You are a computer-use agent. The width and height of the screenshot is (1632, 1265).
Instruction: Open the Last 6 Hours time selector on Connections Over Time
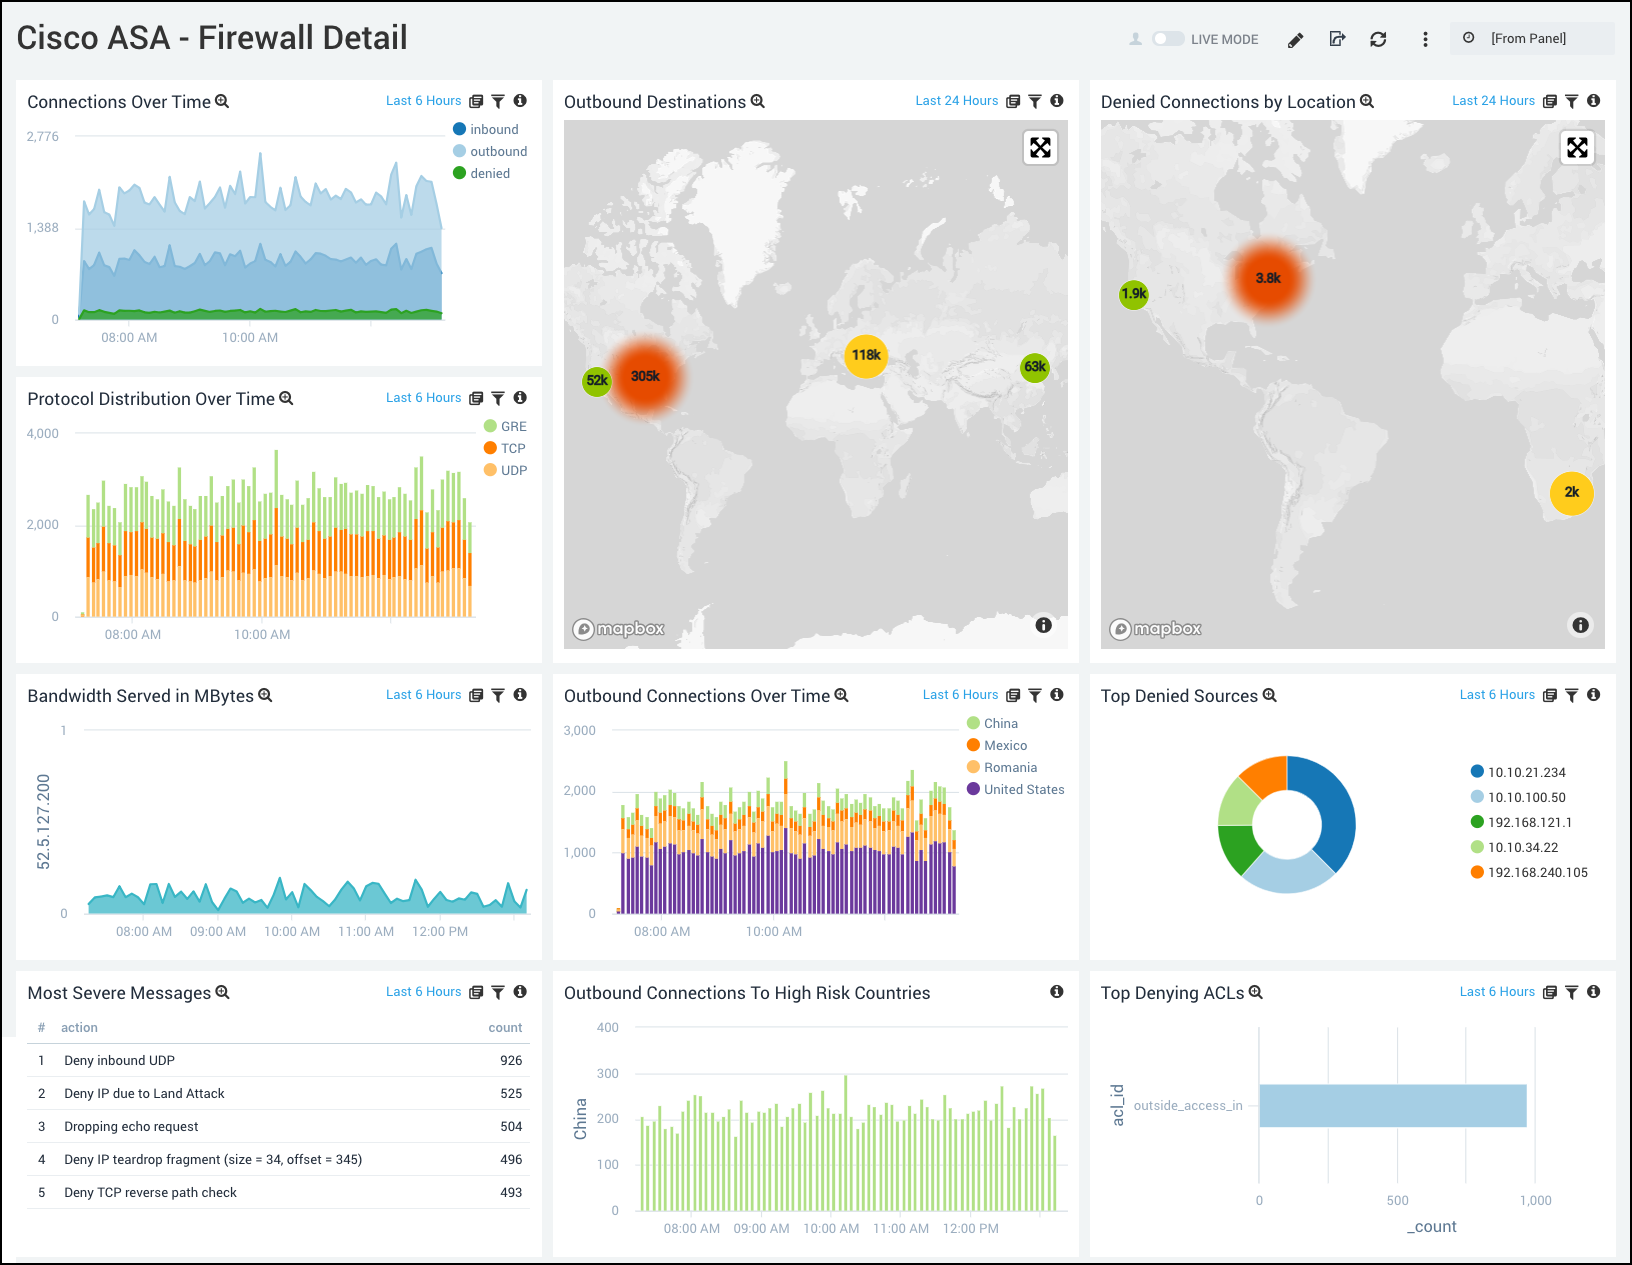point(423,100)
